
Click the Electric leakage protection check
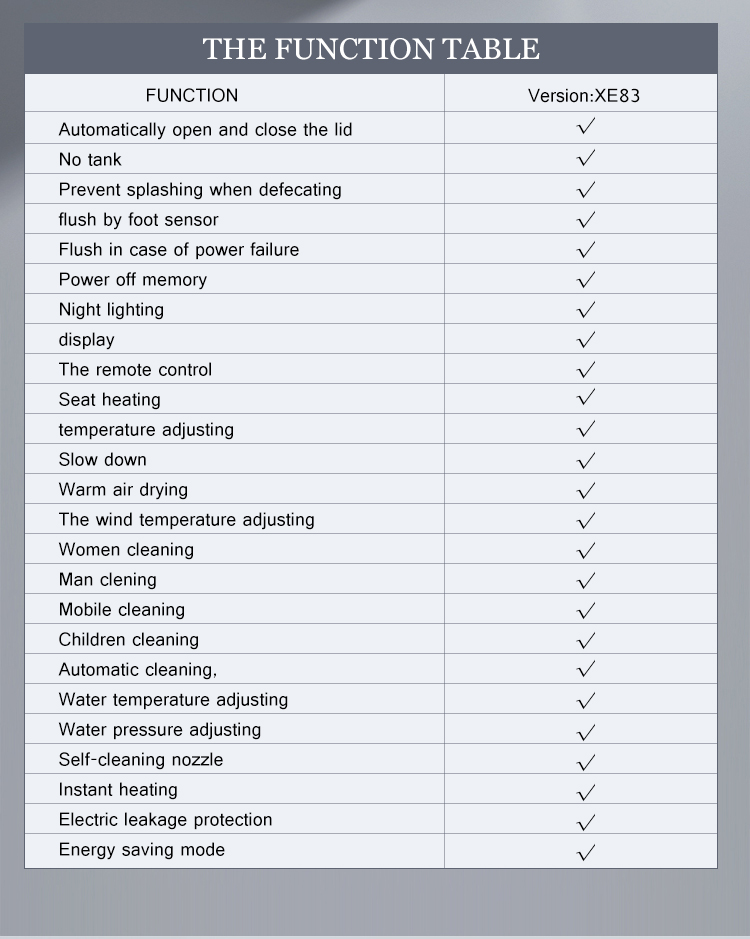586,821
